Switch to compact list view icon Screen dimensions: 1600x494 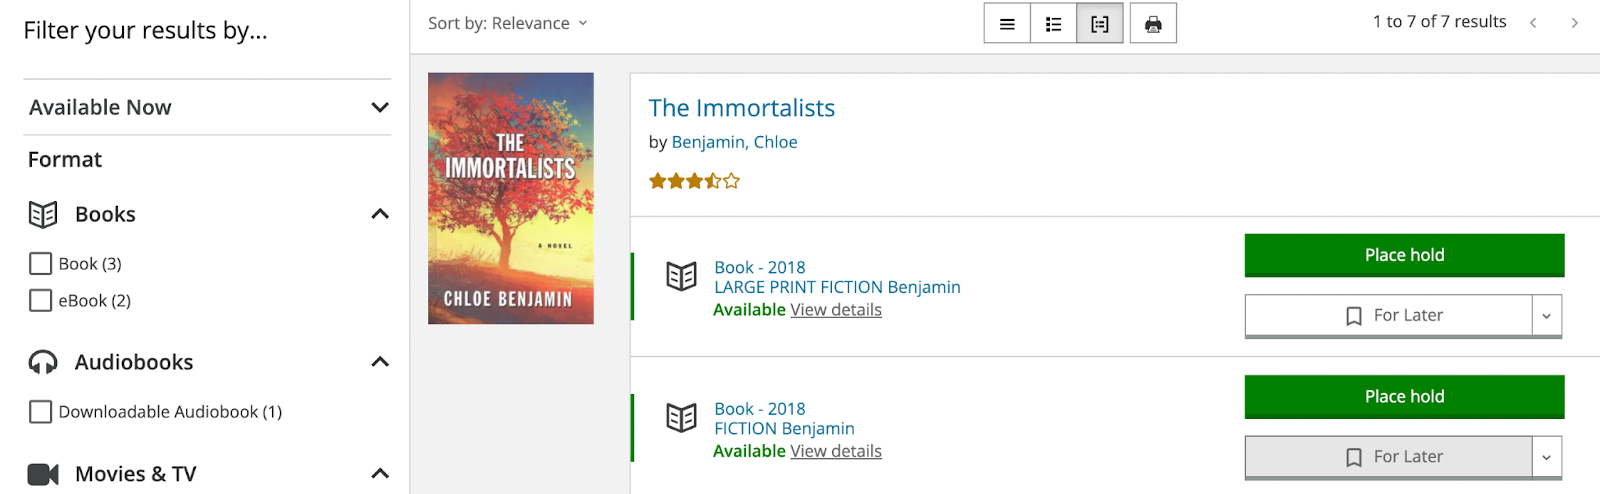click(x=1007, y=24)
